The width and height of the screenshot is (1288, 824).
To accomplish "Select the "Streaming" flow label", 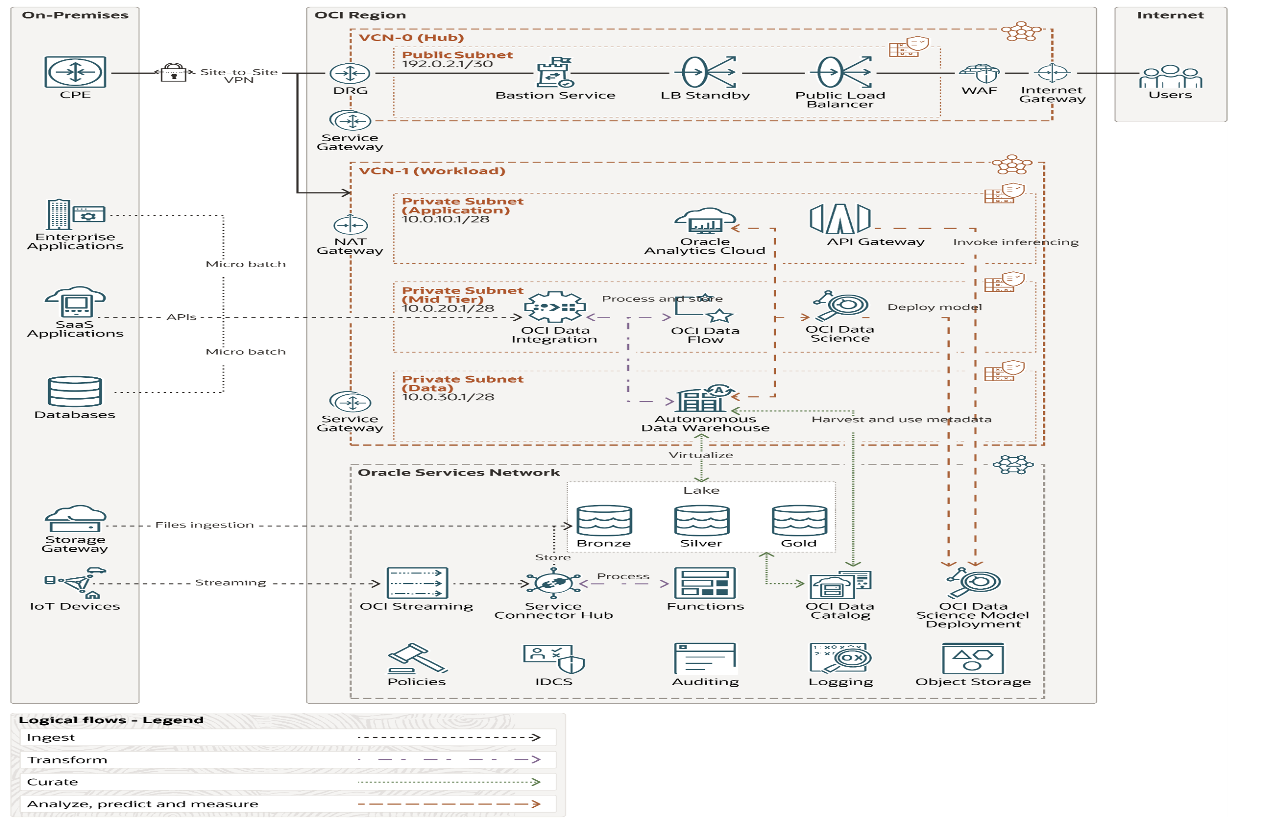I will pyautogui.click(x=230, y=582).
